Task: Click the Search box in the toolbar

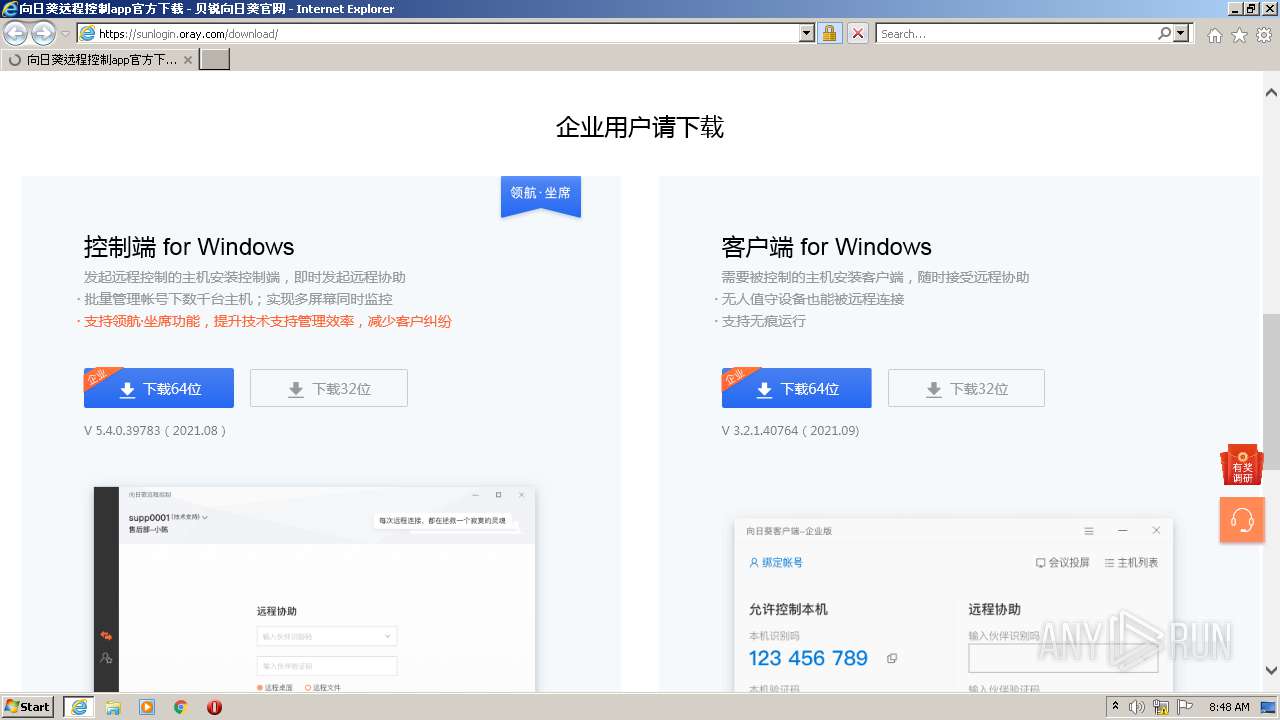Action: tap(1015, 33)
